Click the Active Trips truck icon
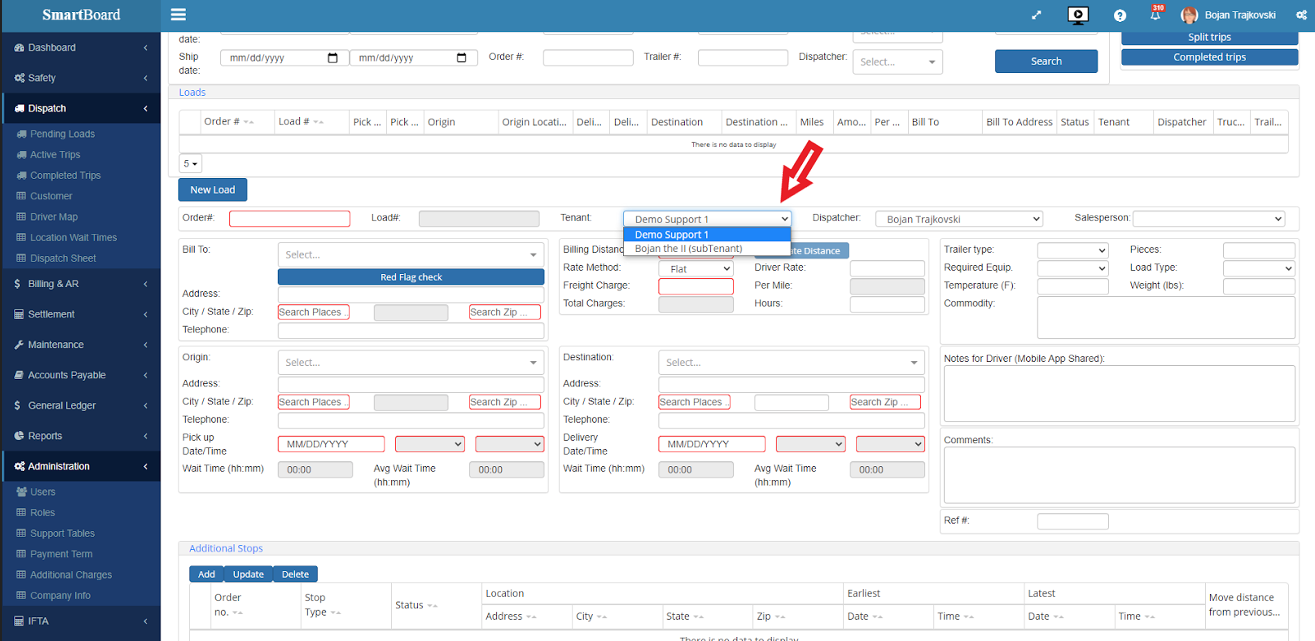Image resolution: width=1315 pixels, height=641 pixels. pos(22,155)
